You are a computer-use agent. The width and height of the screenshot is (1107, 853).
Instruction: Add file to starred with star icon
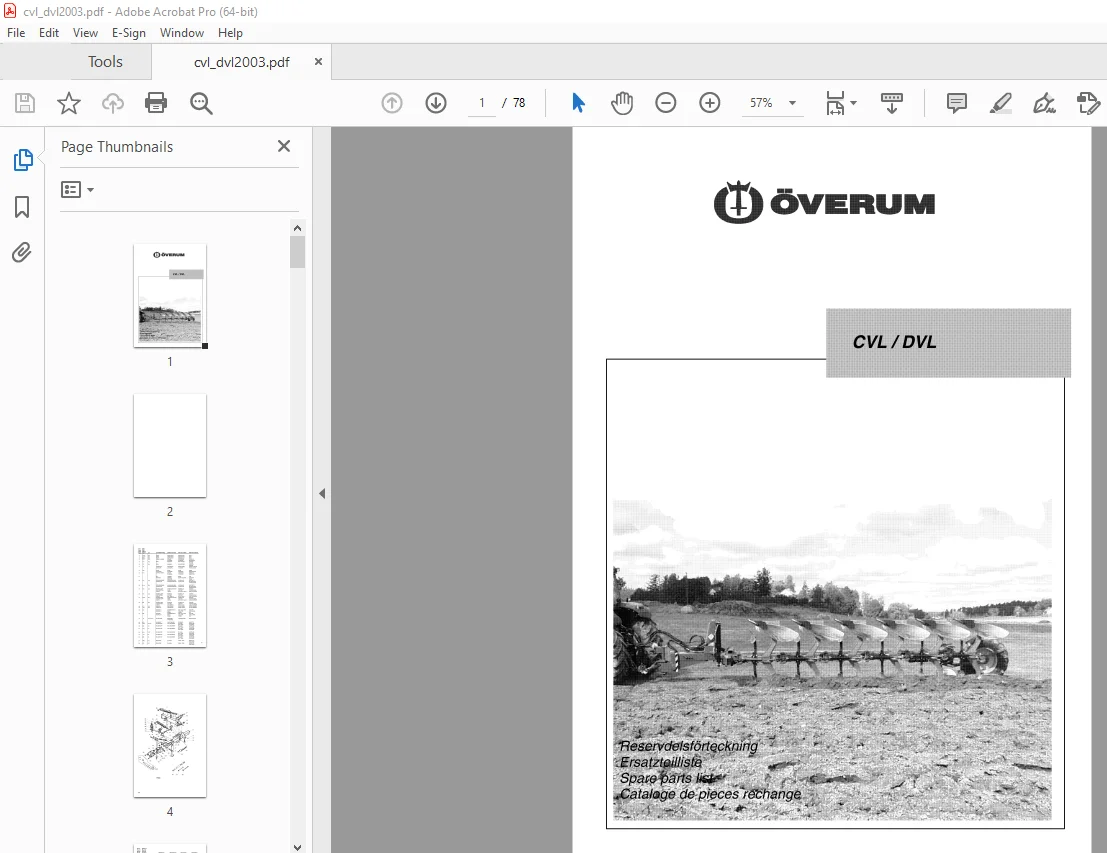68,103
